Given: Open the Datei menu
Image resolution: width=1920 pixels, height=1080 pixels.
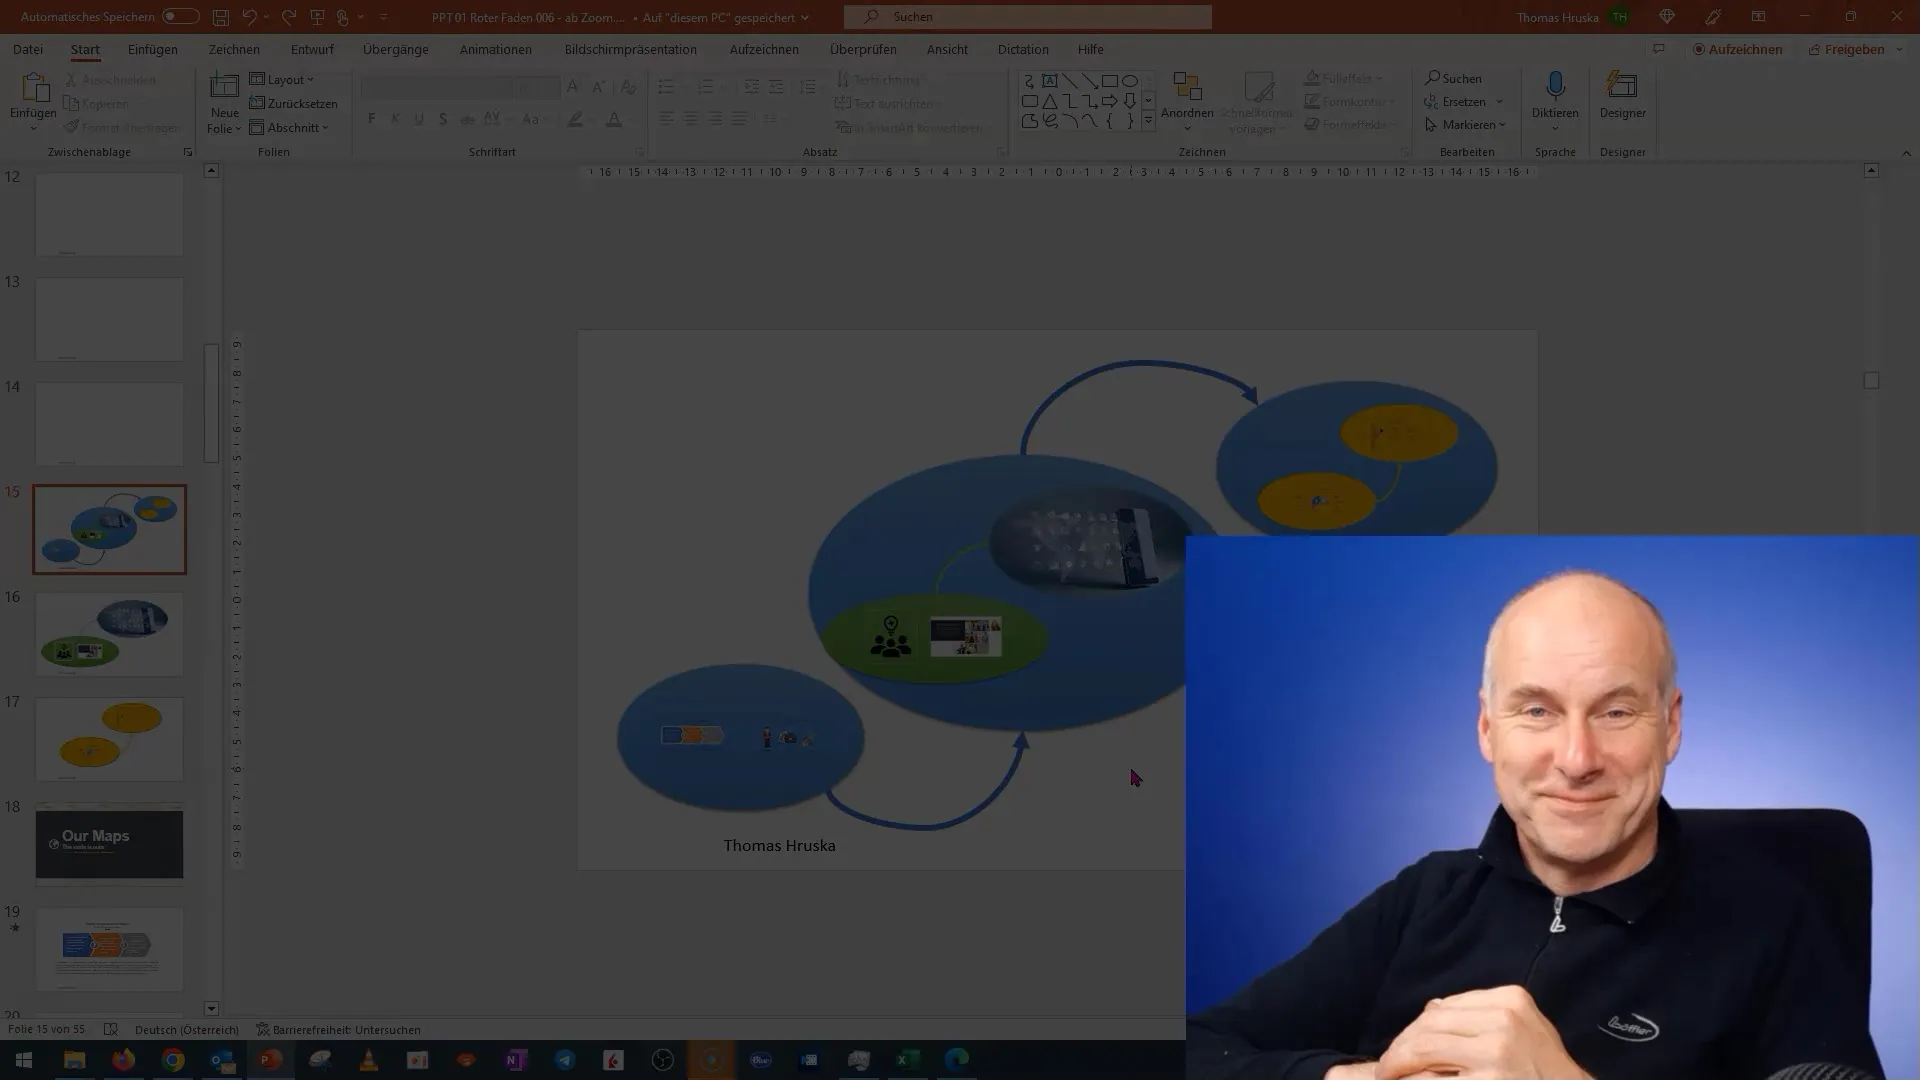Looking at the screenshot, I should [28, 49].
